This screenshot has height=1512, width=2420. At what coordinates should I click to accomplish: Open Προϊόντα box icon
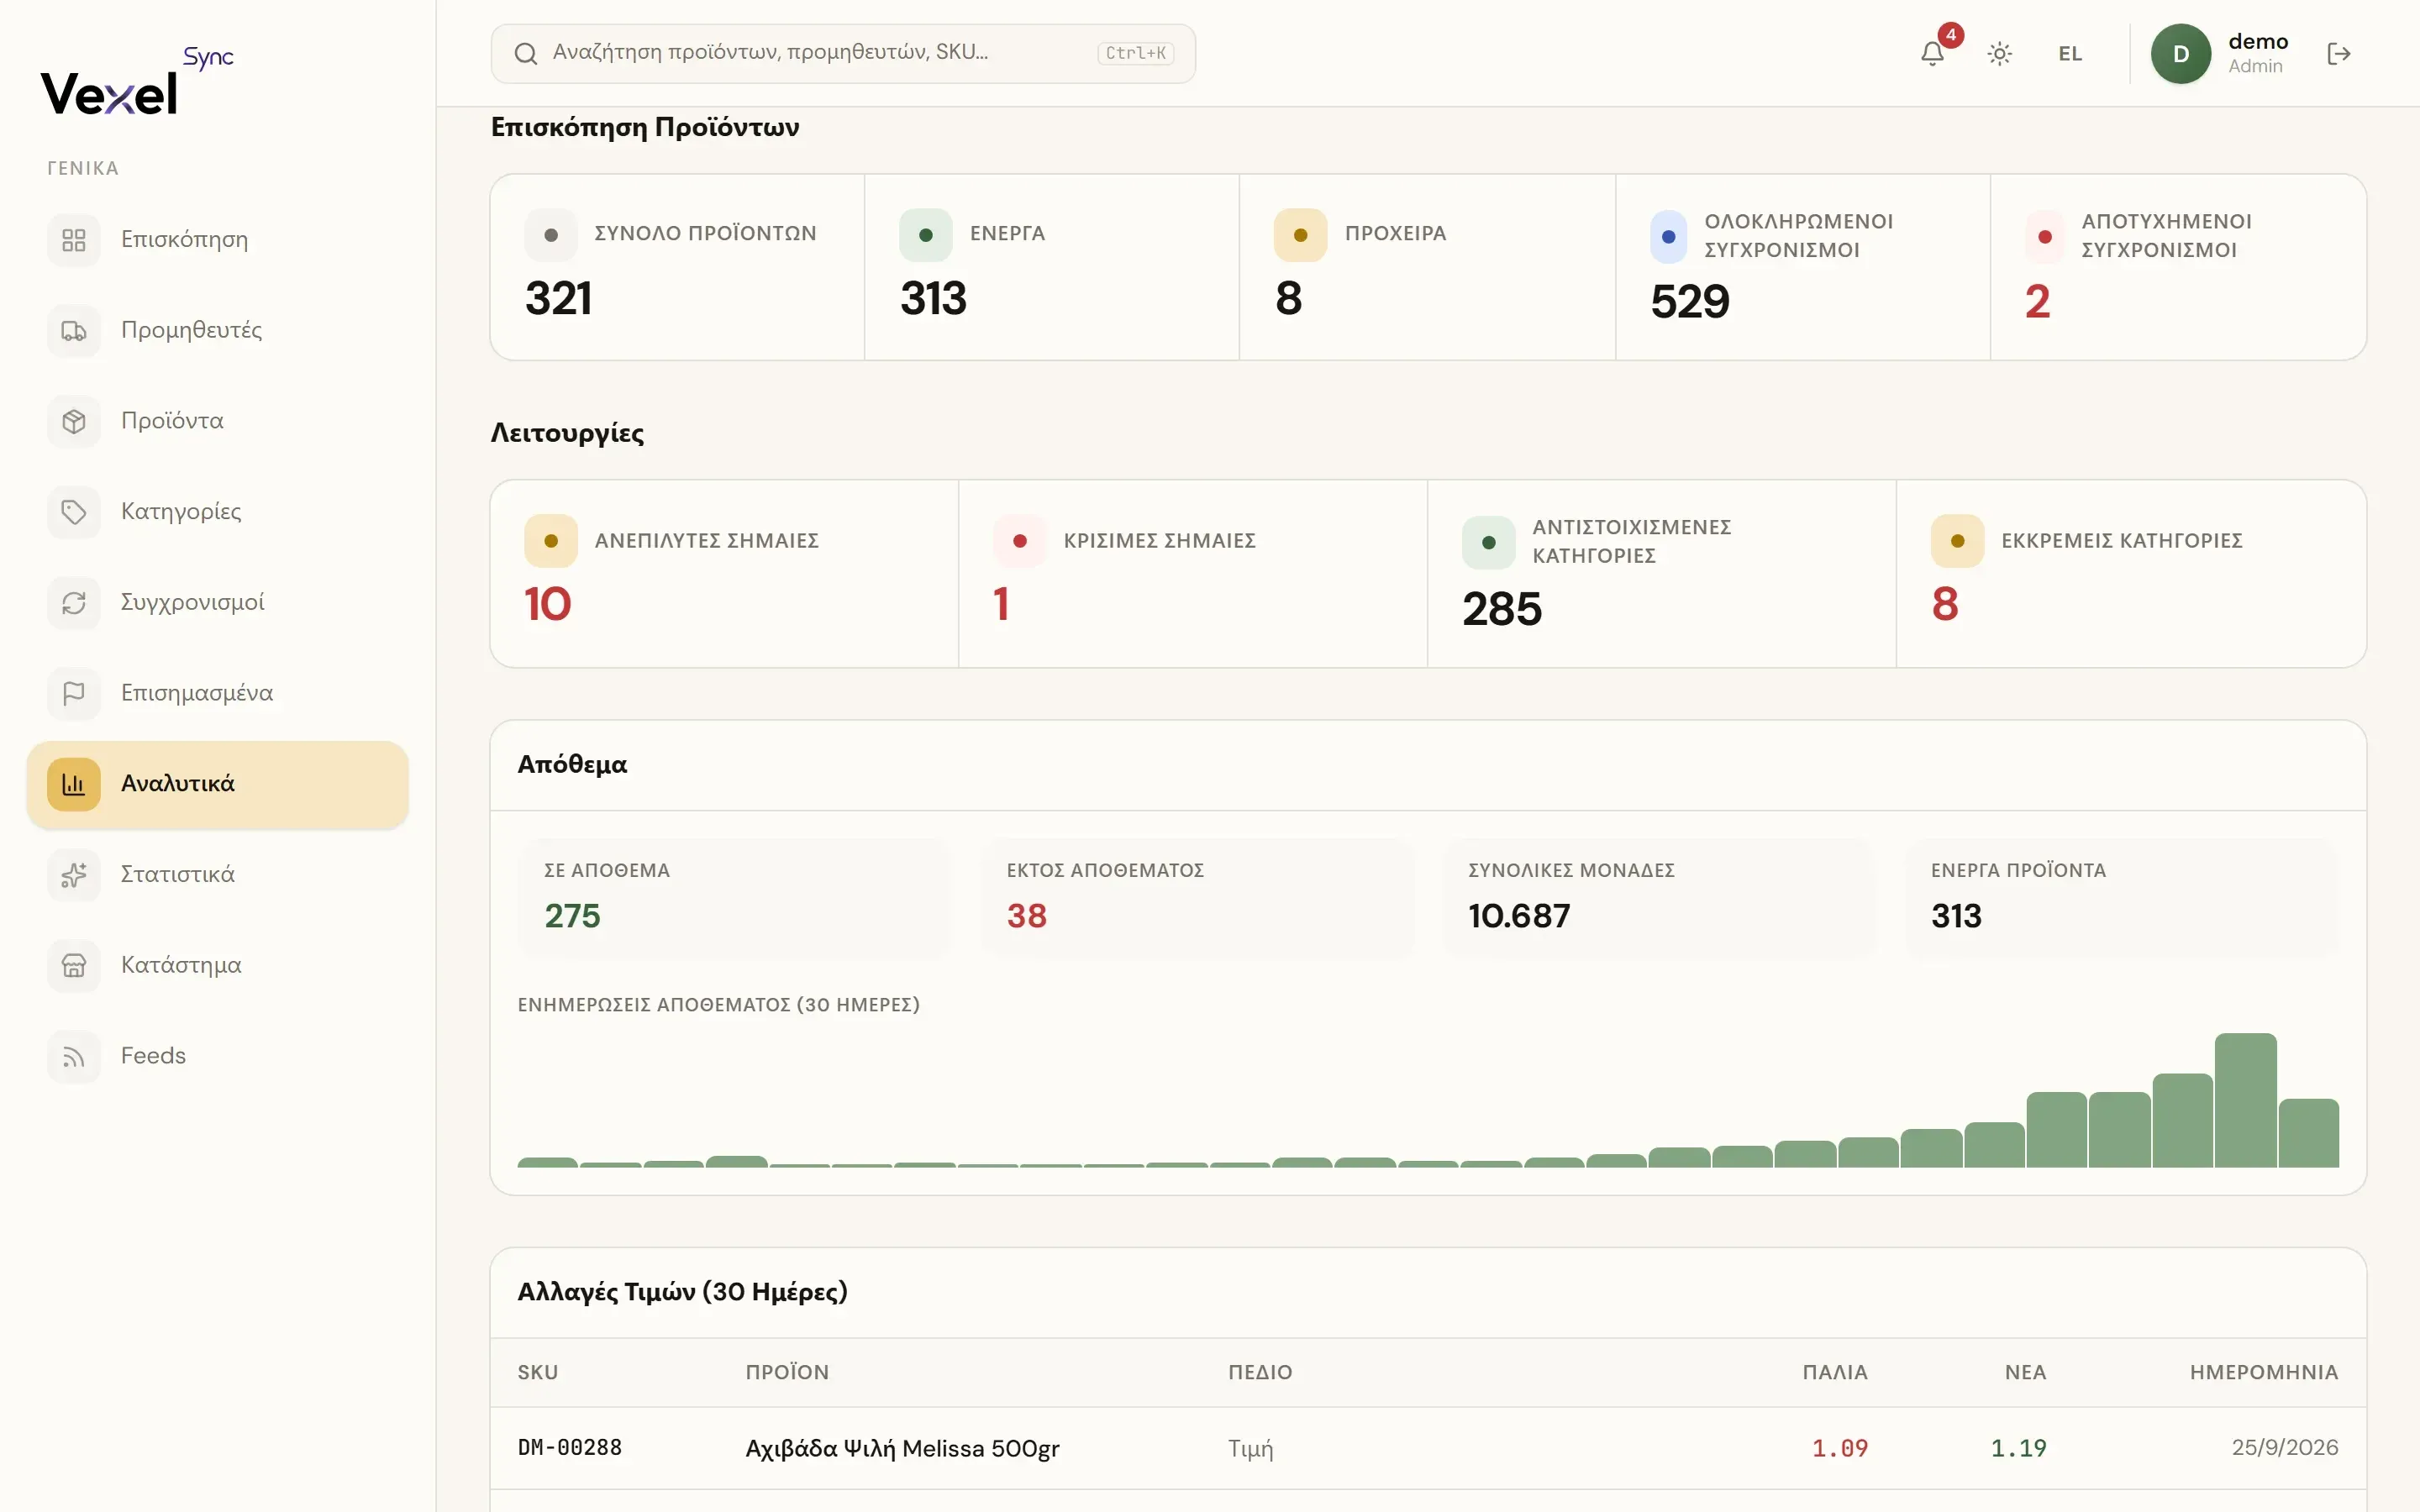74,422
